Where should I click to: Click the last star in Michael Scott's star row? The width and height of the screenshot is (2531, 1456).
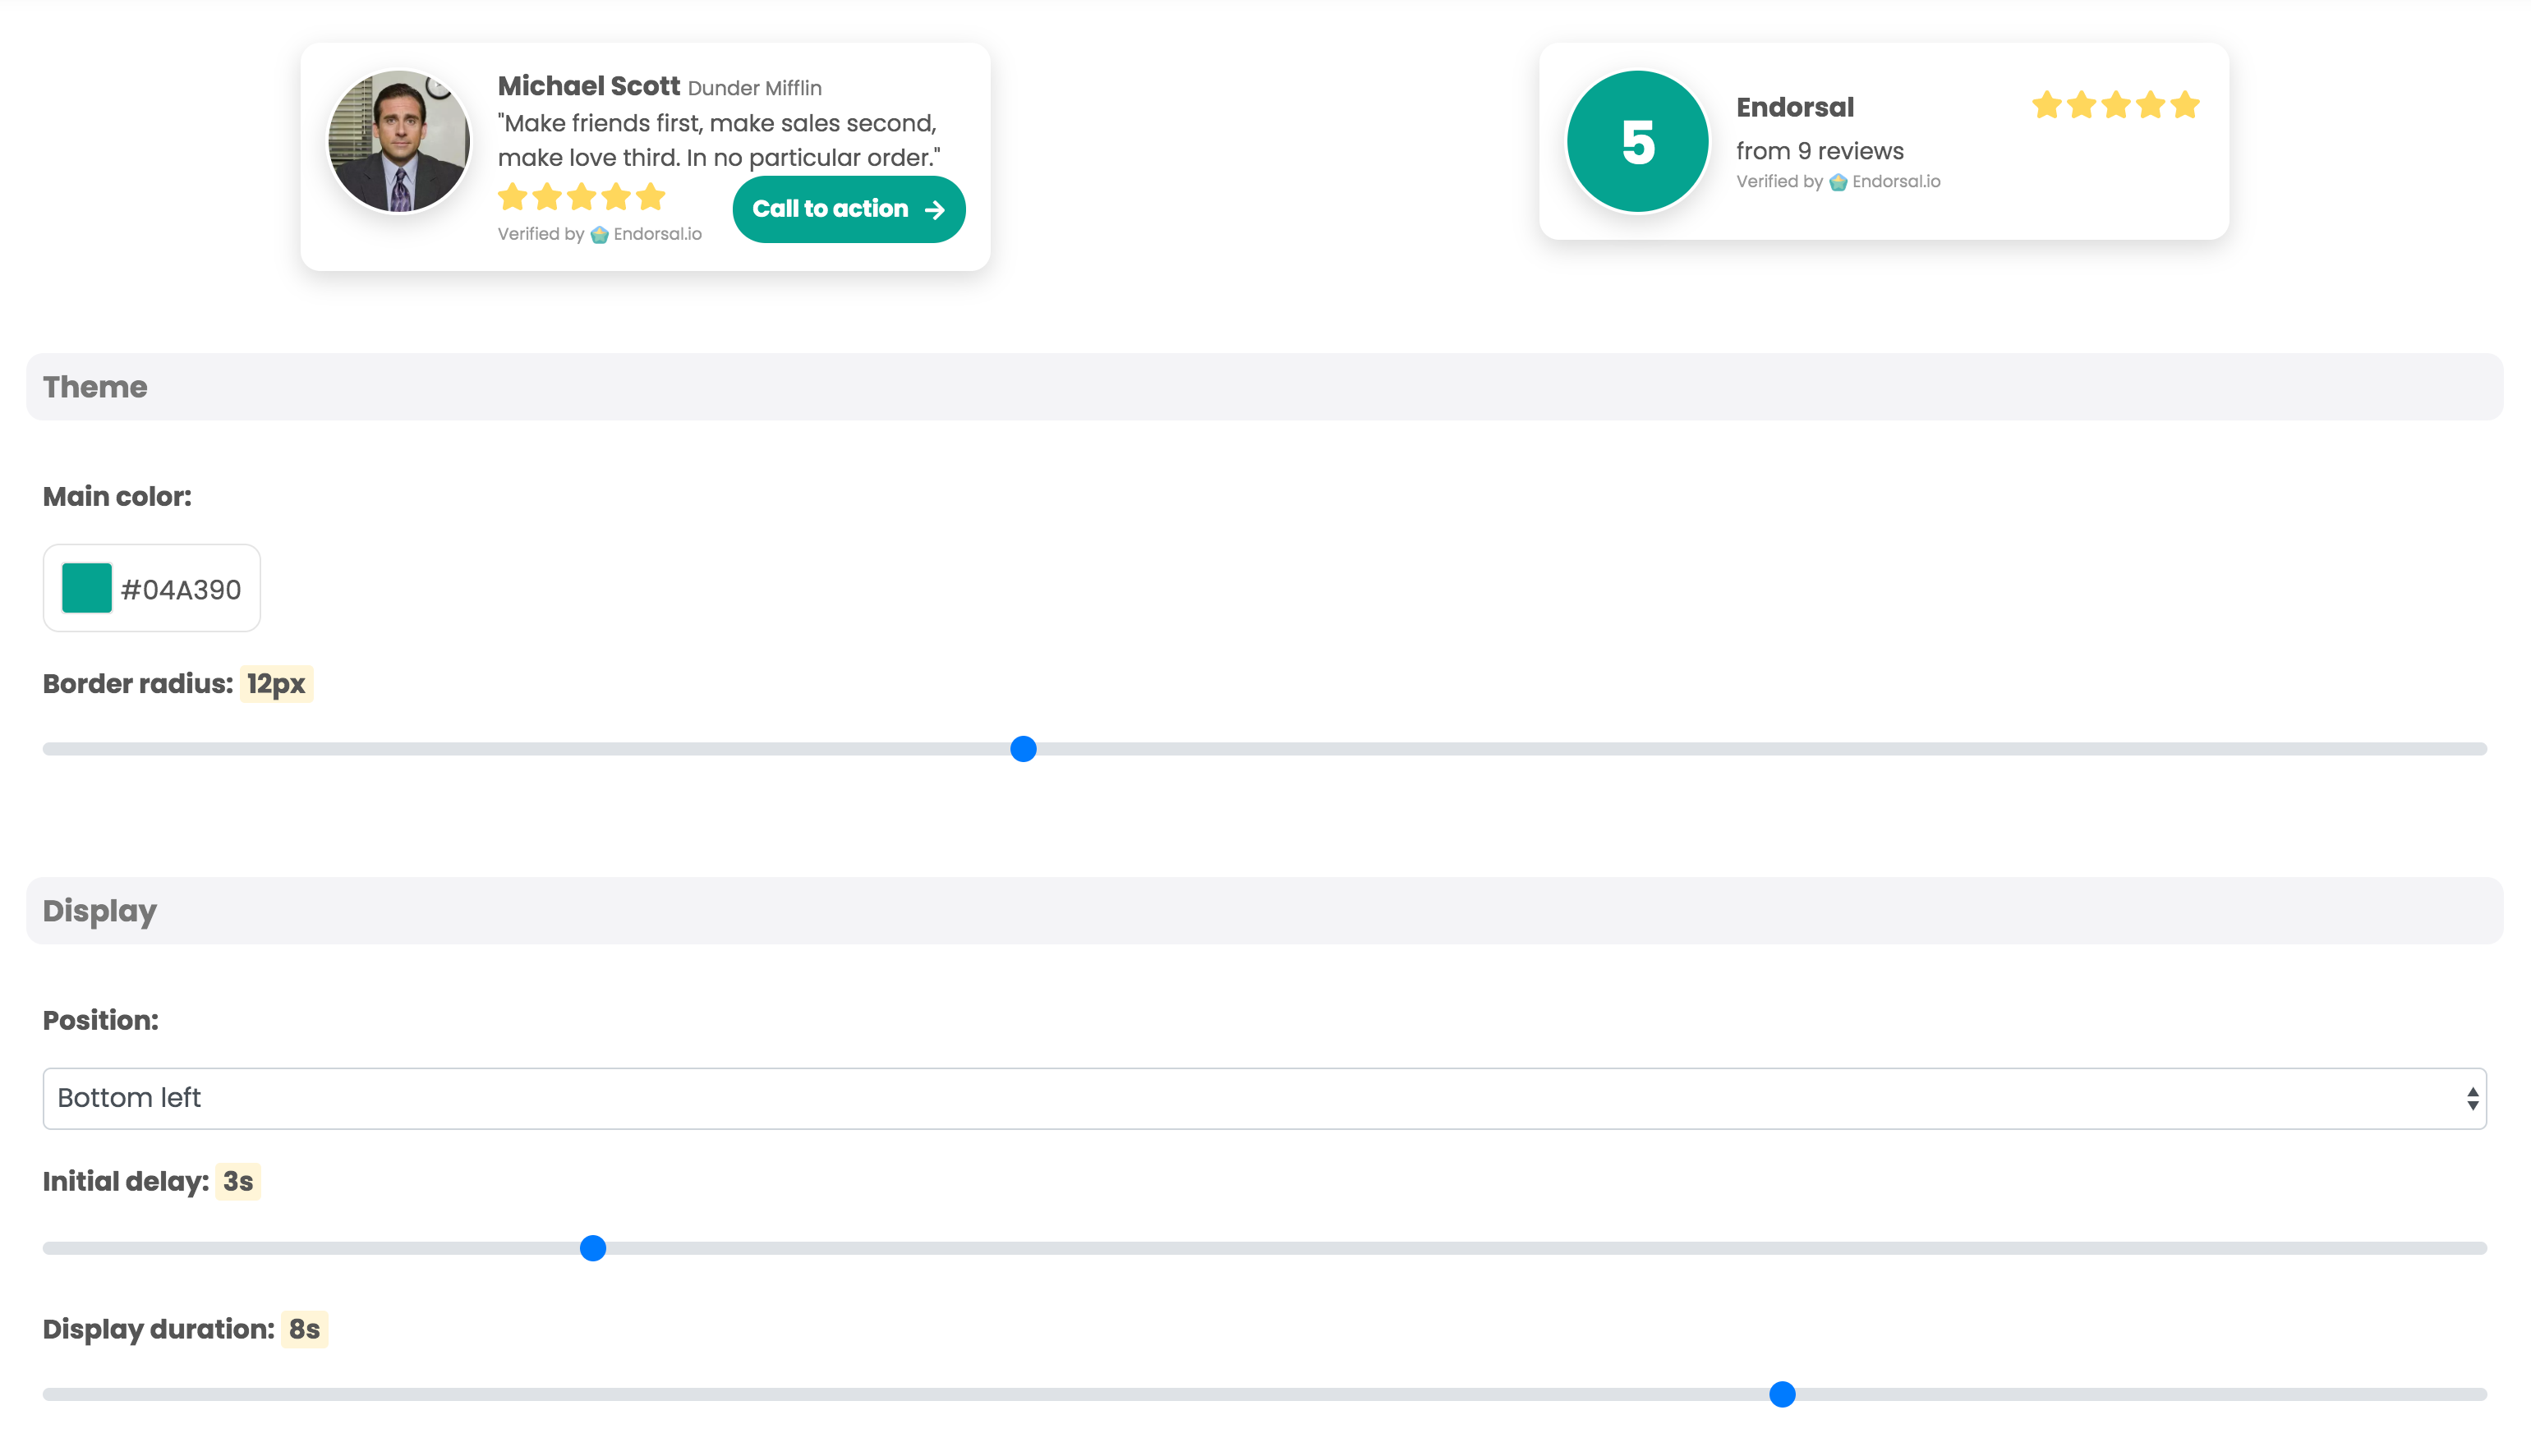(x=651, y=197)
